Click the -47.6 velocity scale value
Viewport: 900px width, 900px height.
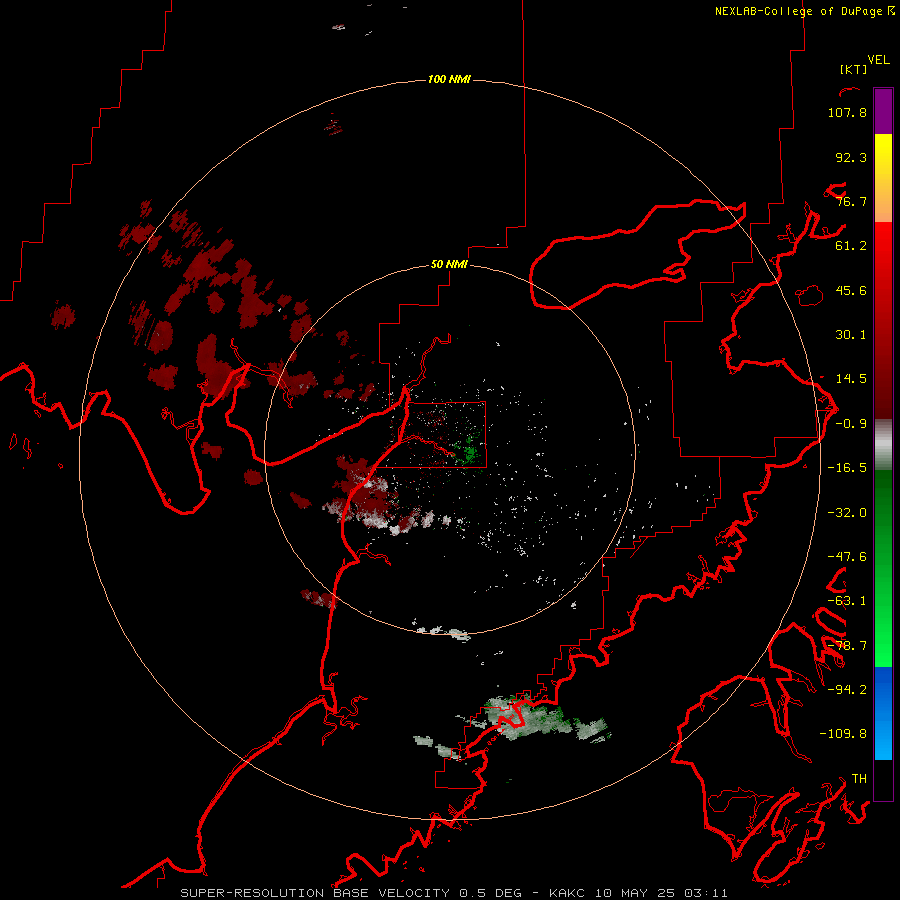tap(847, 557)
